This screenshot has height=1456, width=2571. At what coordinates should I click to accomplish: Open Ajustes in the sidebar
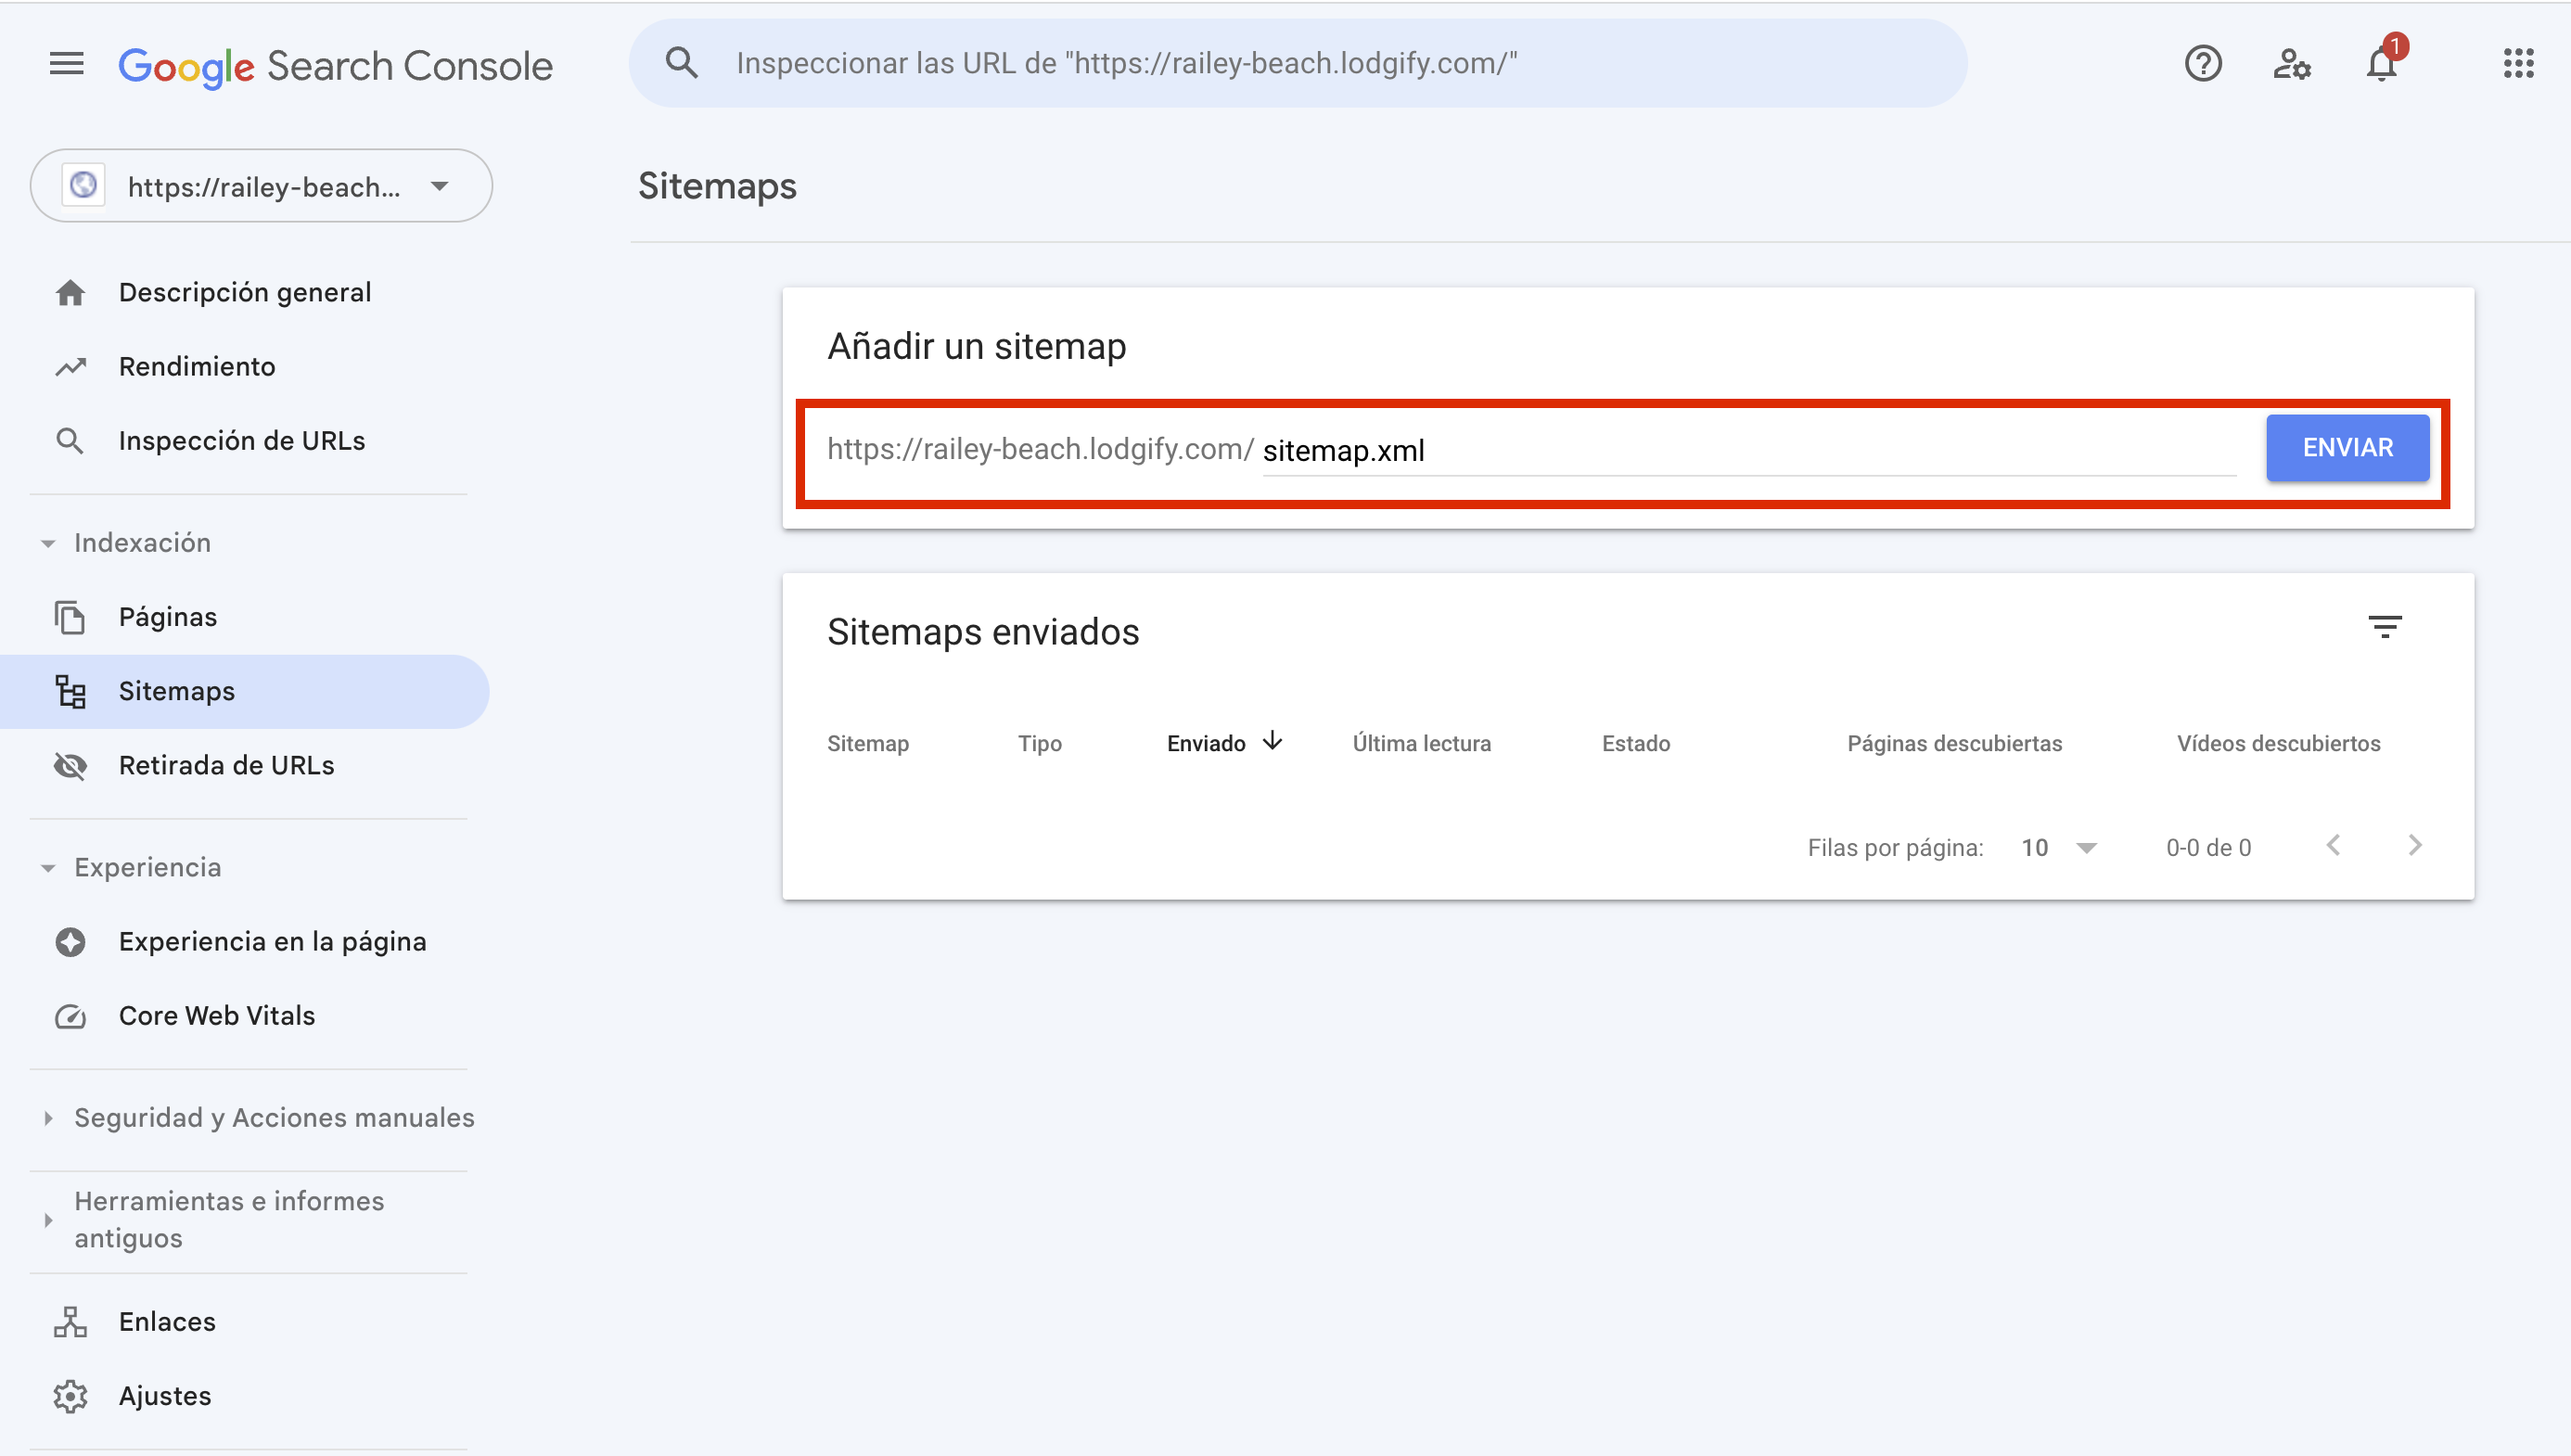(165, 1396)
